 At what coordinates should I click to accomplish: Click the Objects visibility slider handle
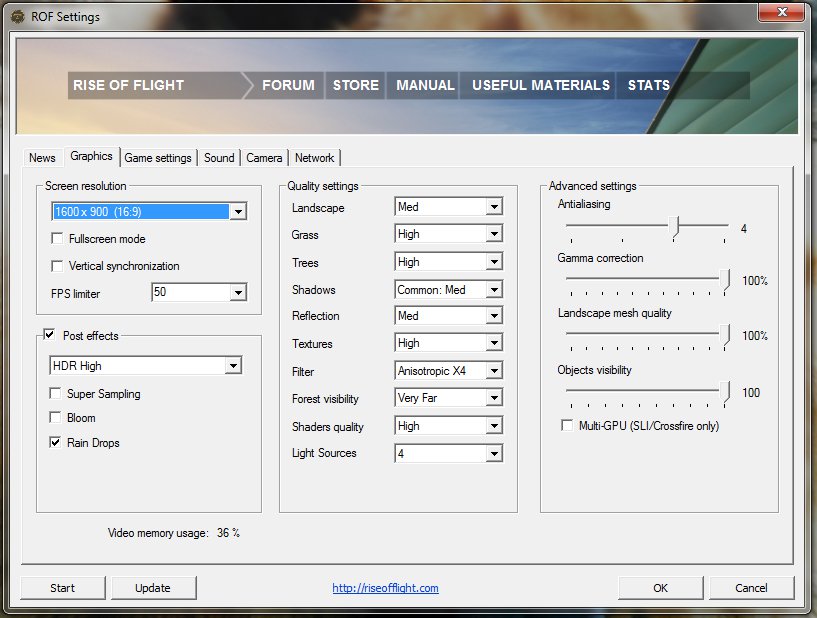coord(725,392)
